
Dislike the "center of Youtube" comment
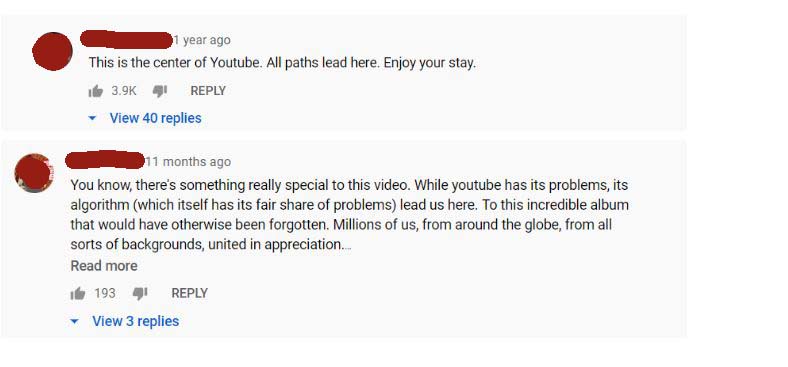[160, 91]
